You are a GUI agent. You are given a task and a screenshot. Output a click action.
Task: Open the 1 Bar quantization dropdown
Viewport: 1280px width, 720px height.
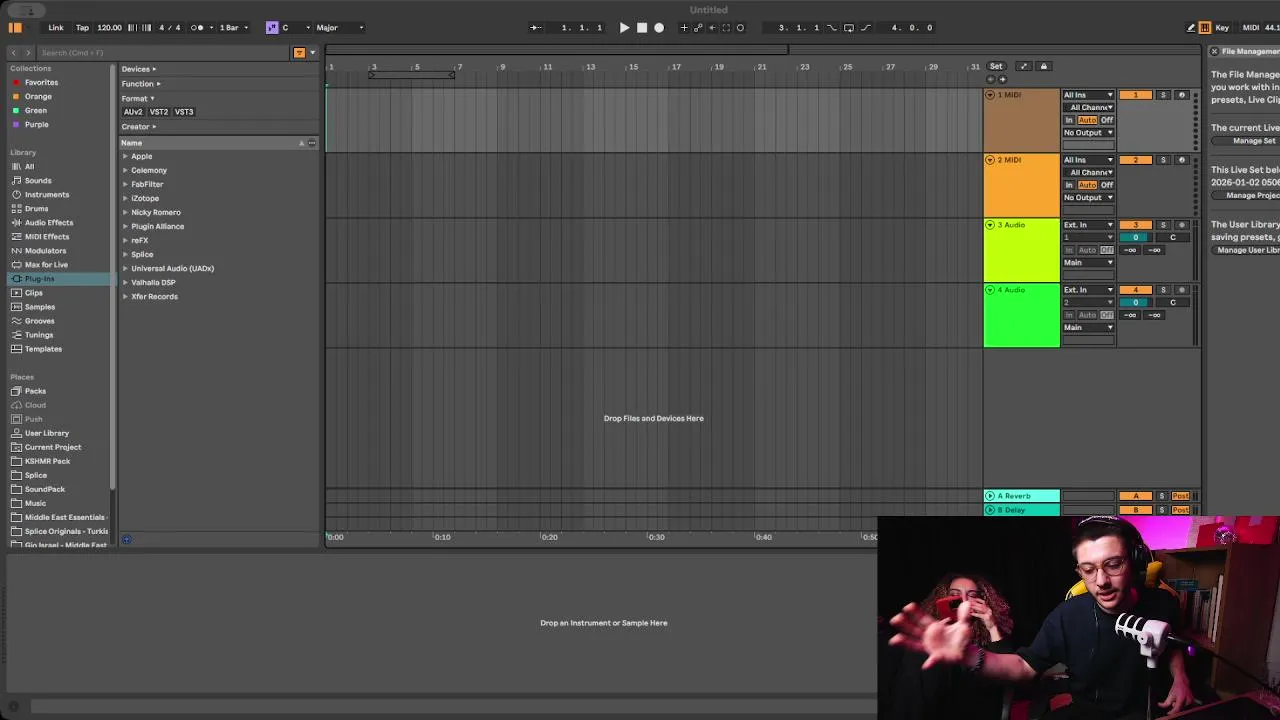coord(233,28)
